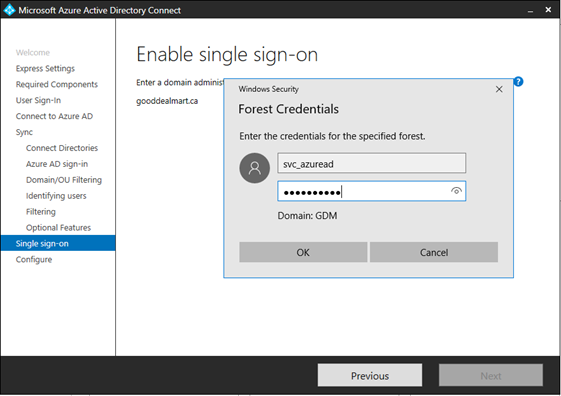Select Required Components in sidebar
This screenshot has width=561, height=396.
click(x=57, y=84)
